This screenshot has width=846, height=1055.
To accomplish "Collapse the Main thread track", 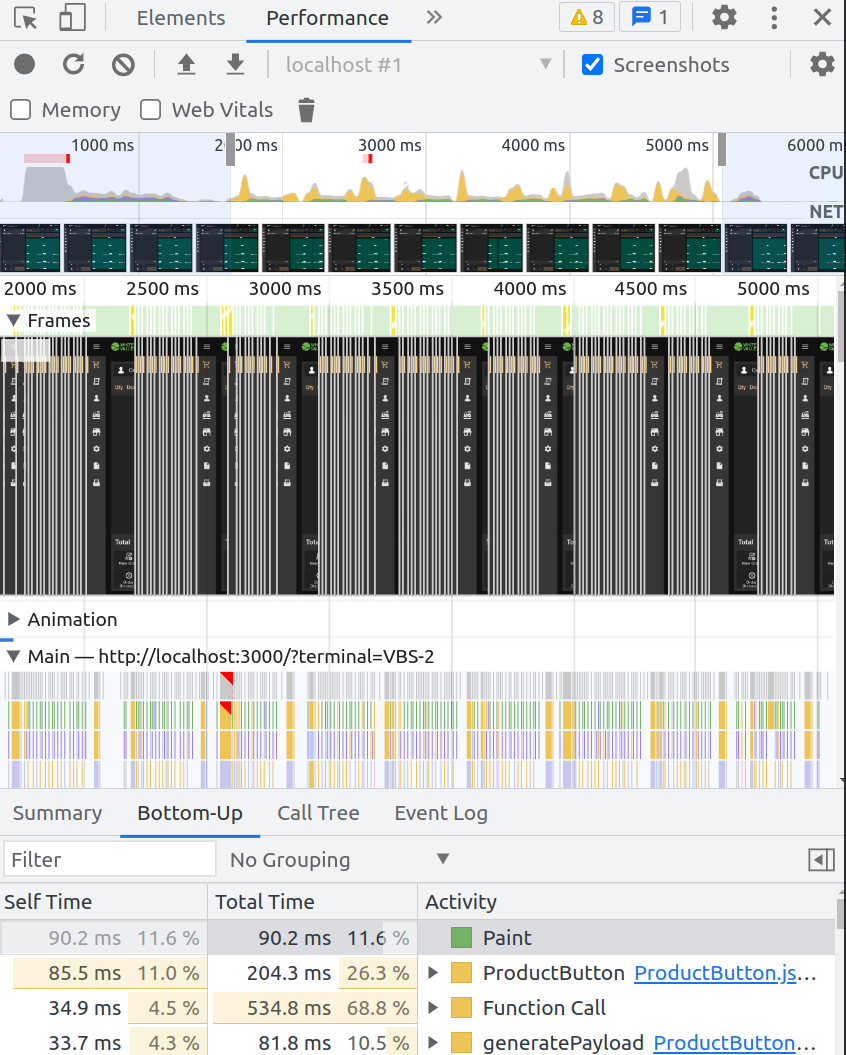I will (13, 656).
